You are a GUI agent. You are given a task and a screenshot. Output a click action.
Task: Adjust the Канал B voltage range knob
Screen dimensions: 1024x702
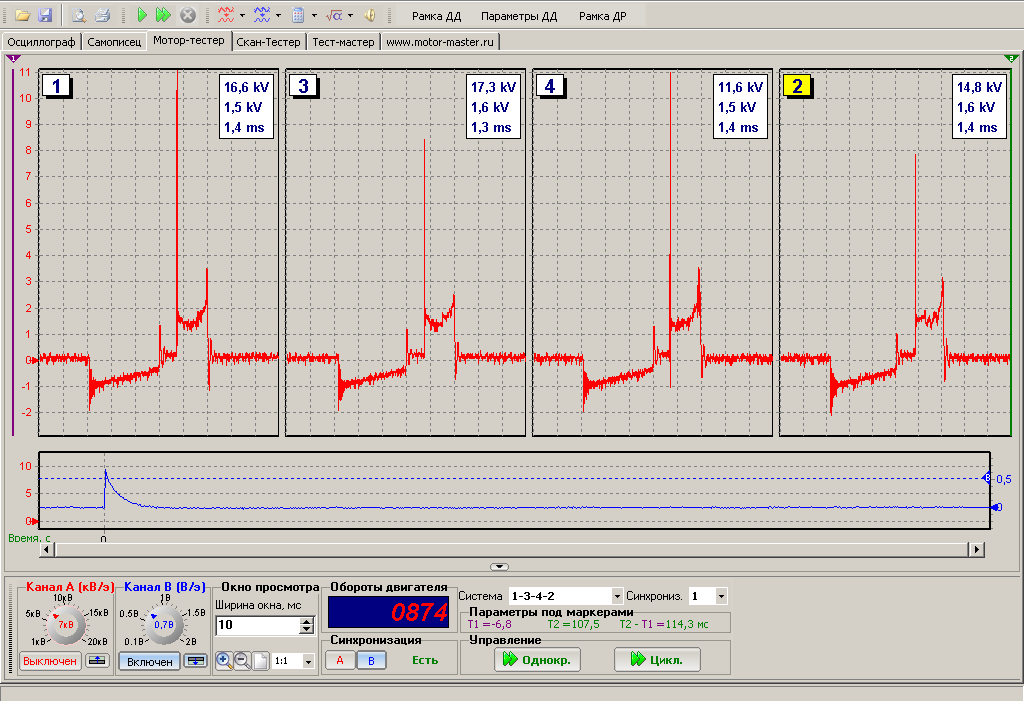163,624
